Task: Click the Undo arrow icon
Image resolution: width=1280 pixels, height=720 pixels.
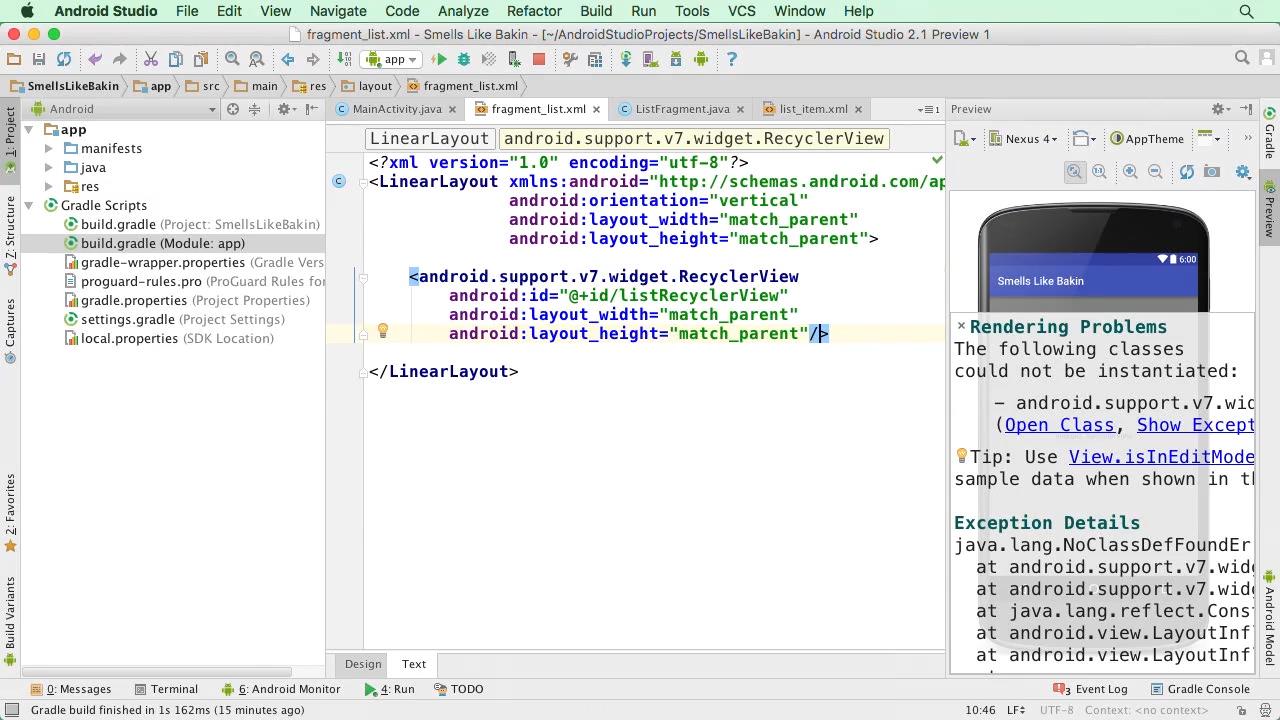Action: click(95, 60)
